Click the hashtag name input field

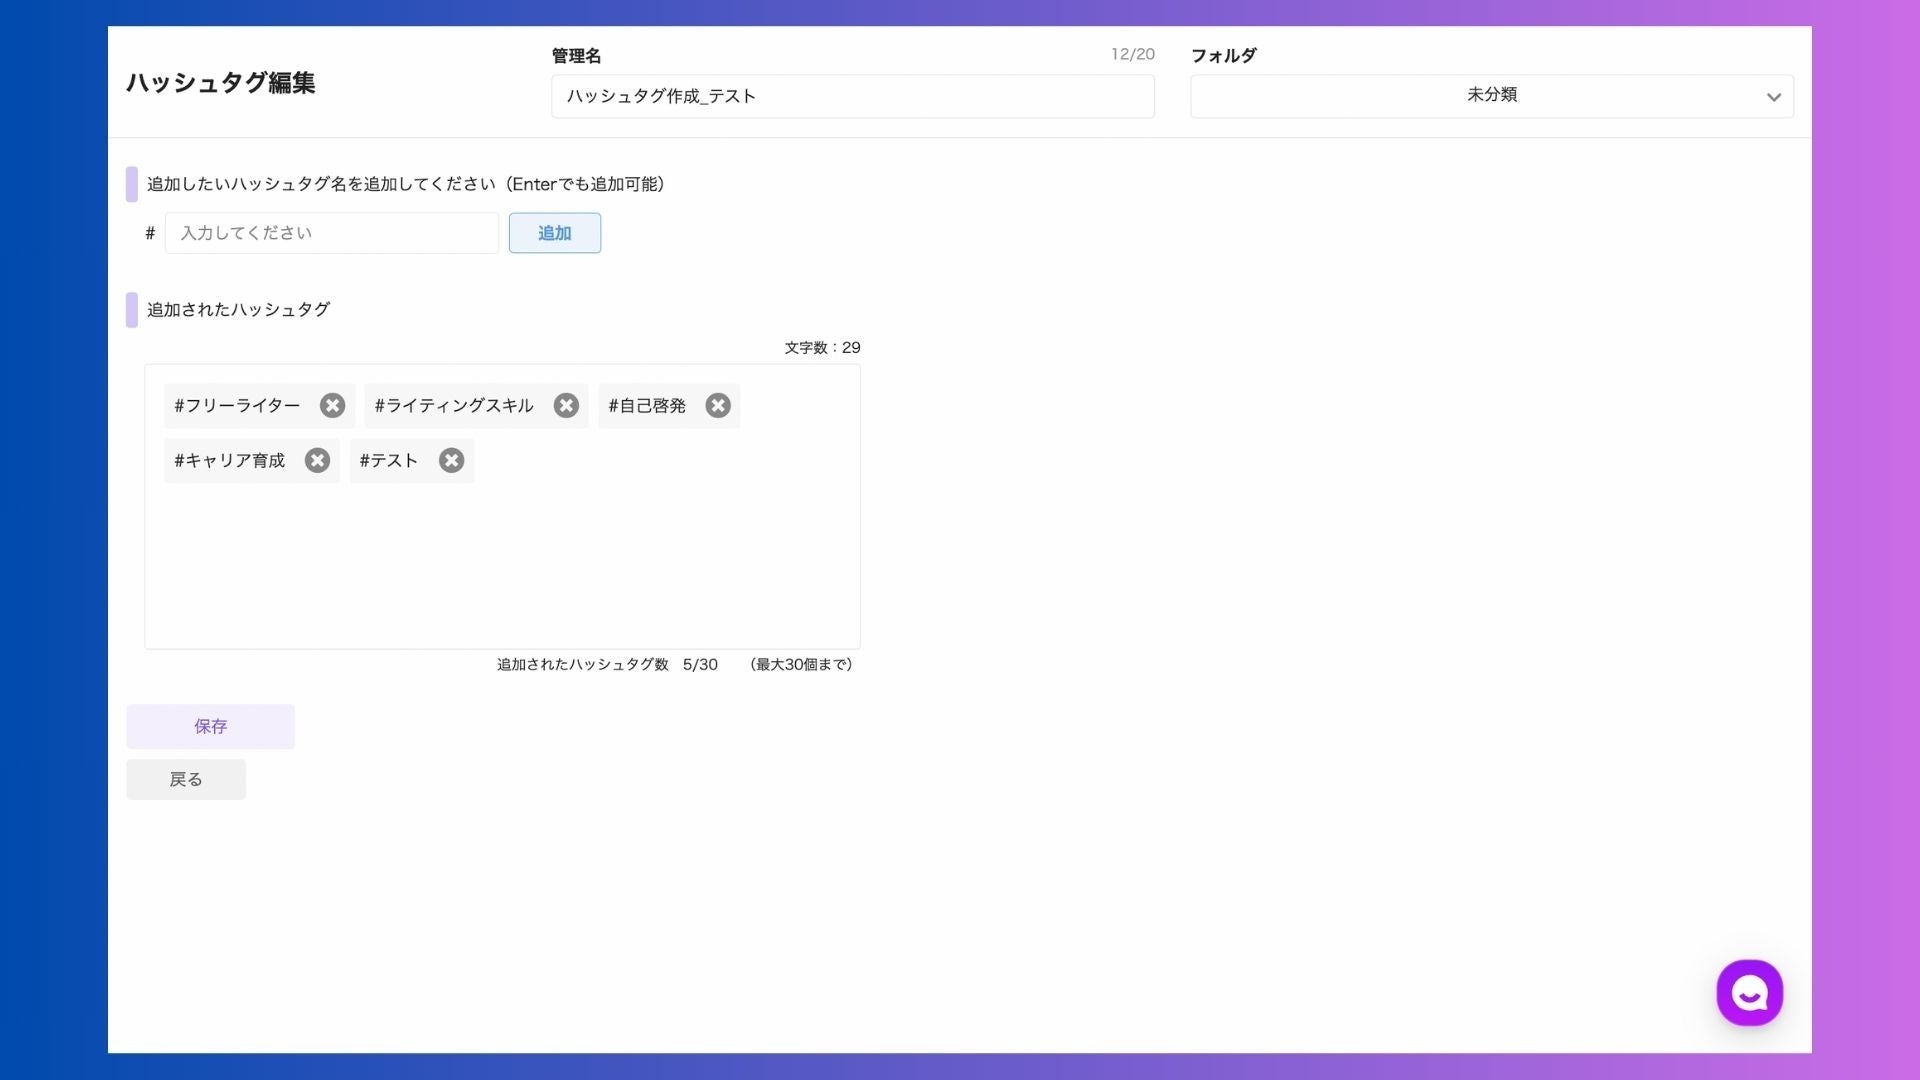331,233
